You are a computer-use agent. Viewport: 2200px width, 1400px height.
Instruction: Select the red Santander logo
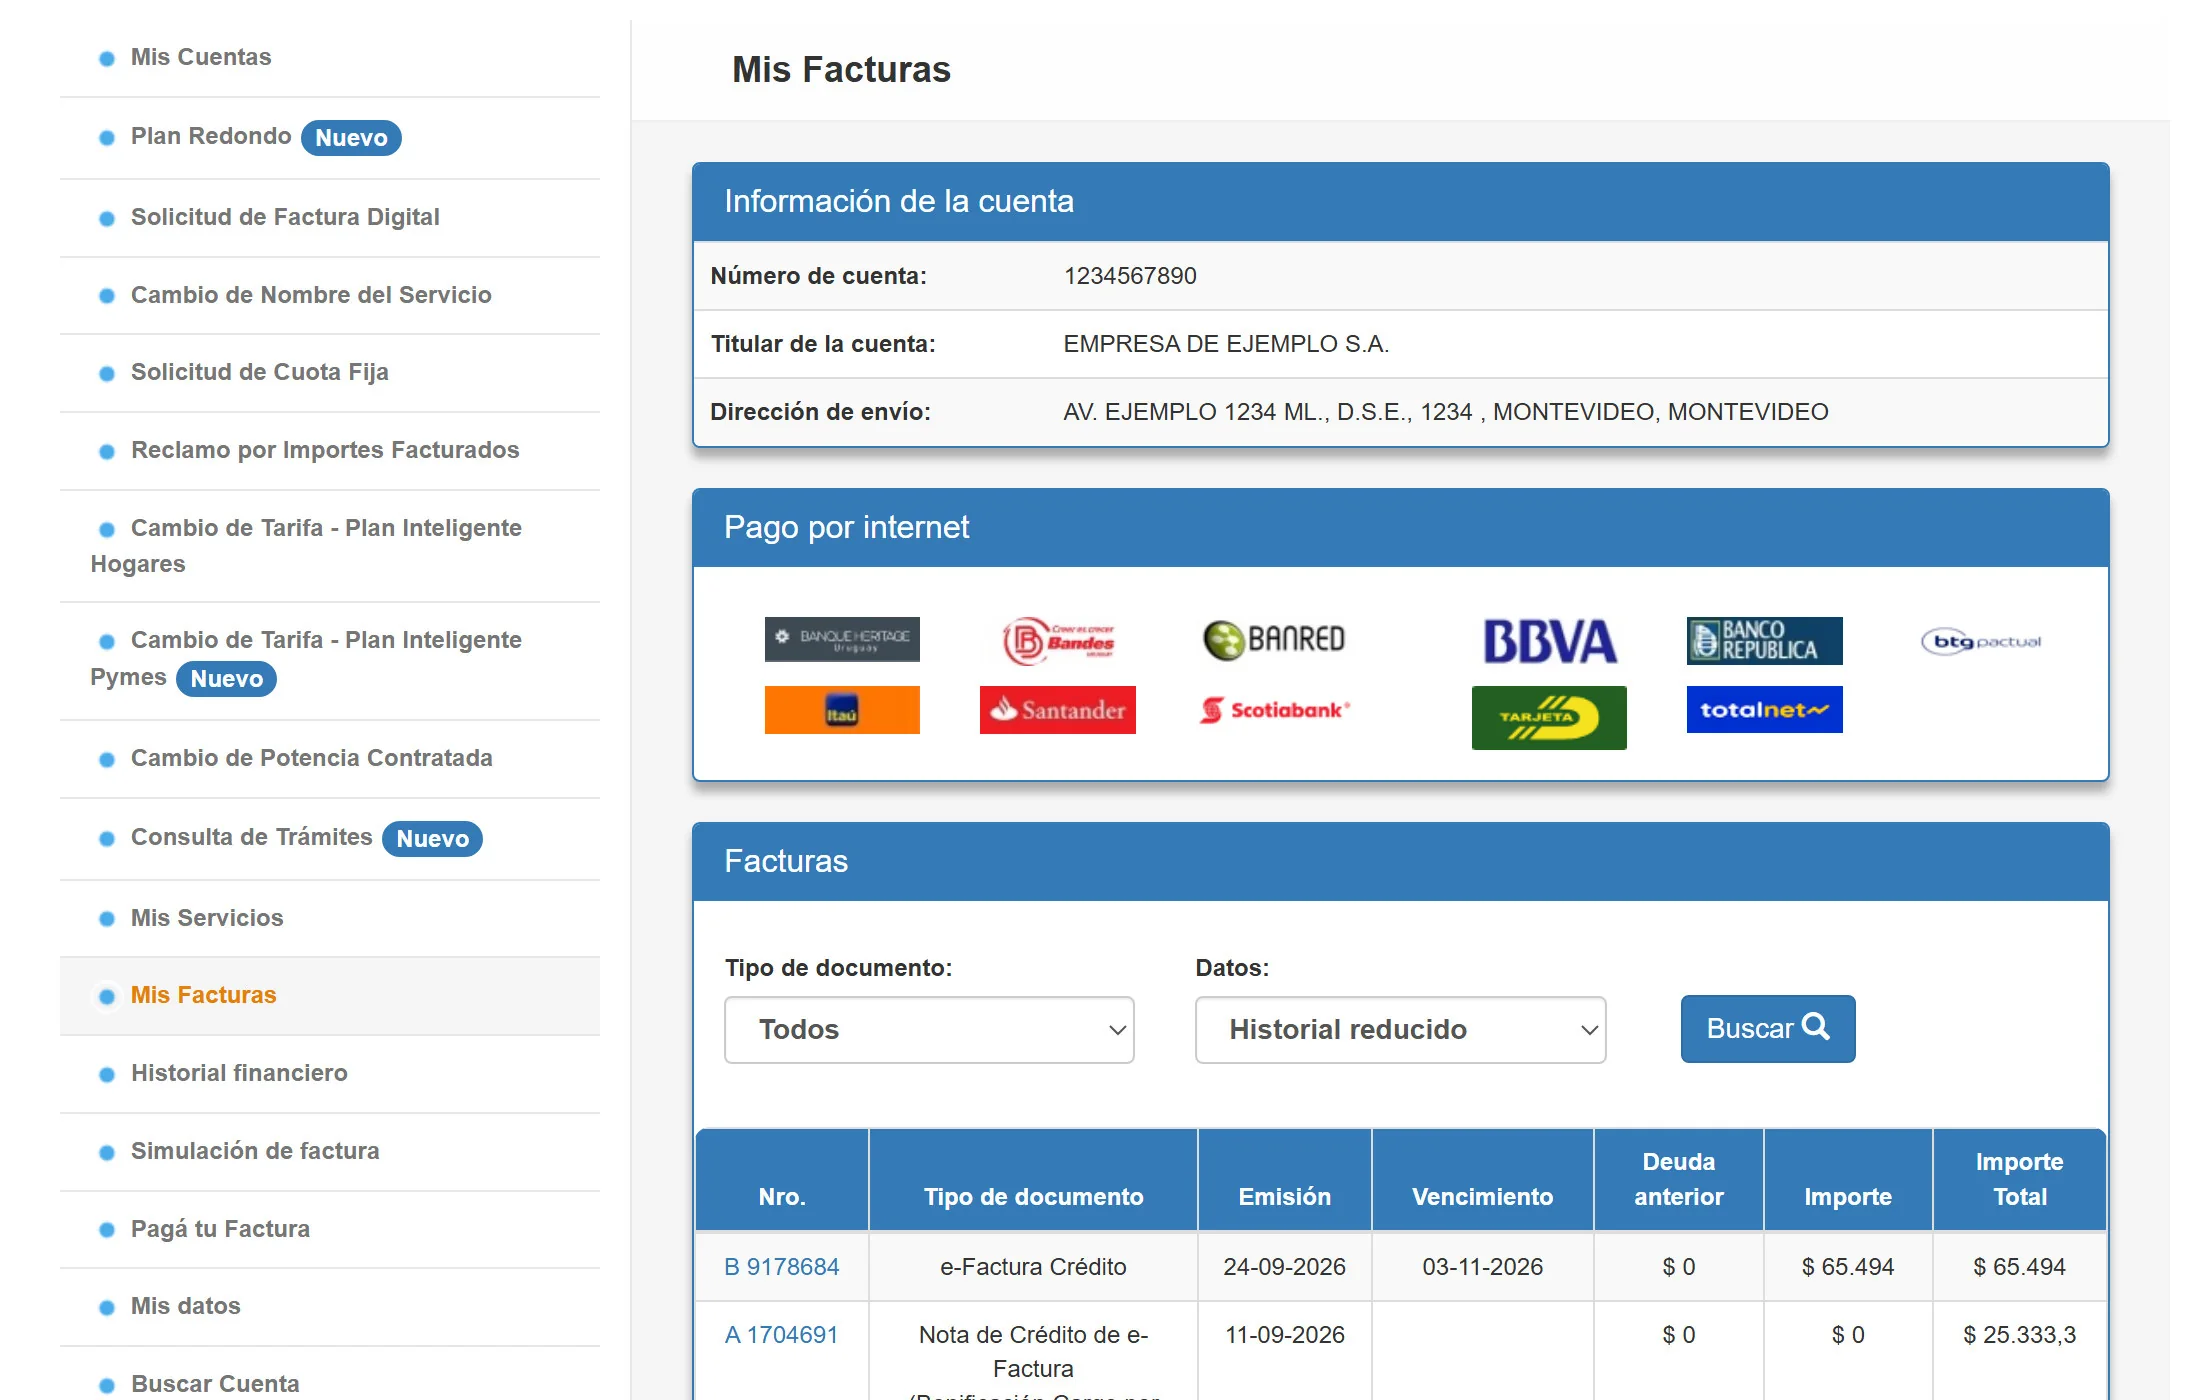pyautogui.click(x=1058, y=710)
